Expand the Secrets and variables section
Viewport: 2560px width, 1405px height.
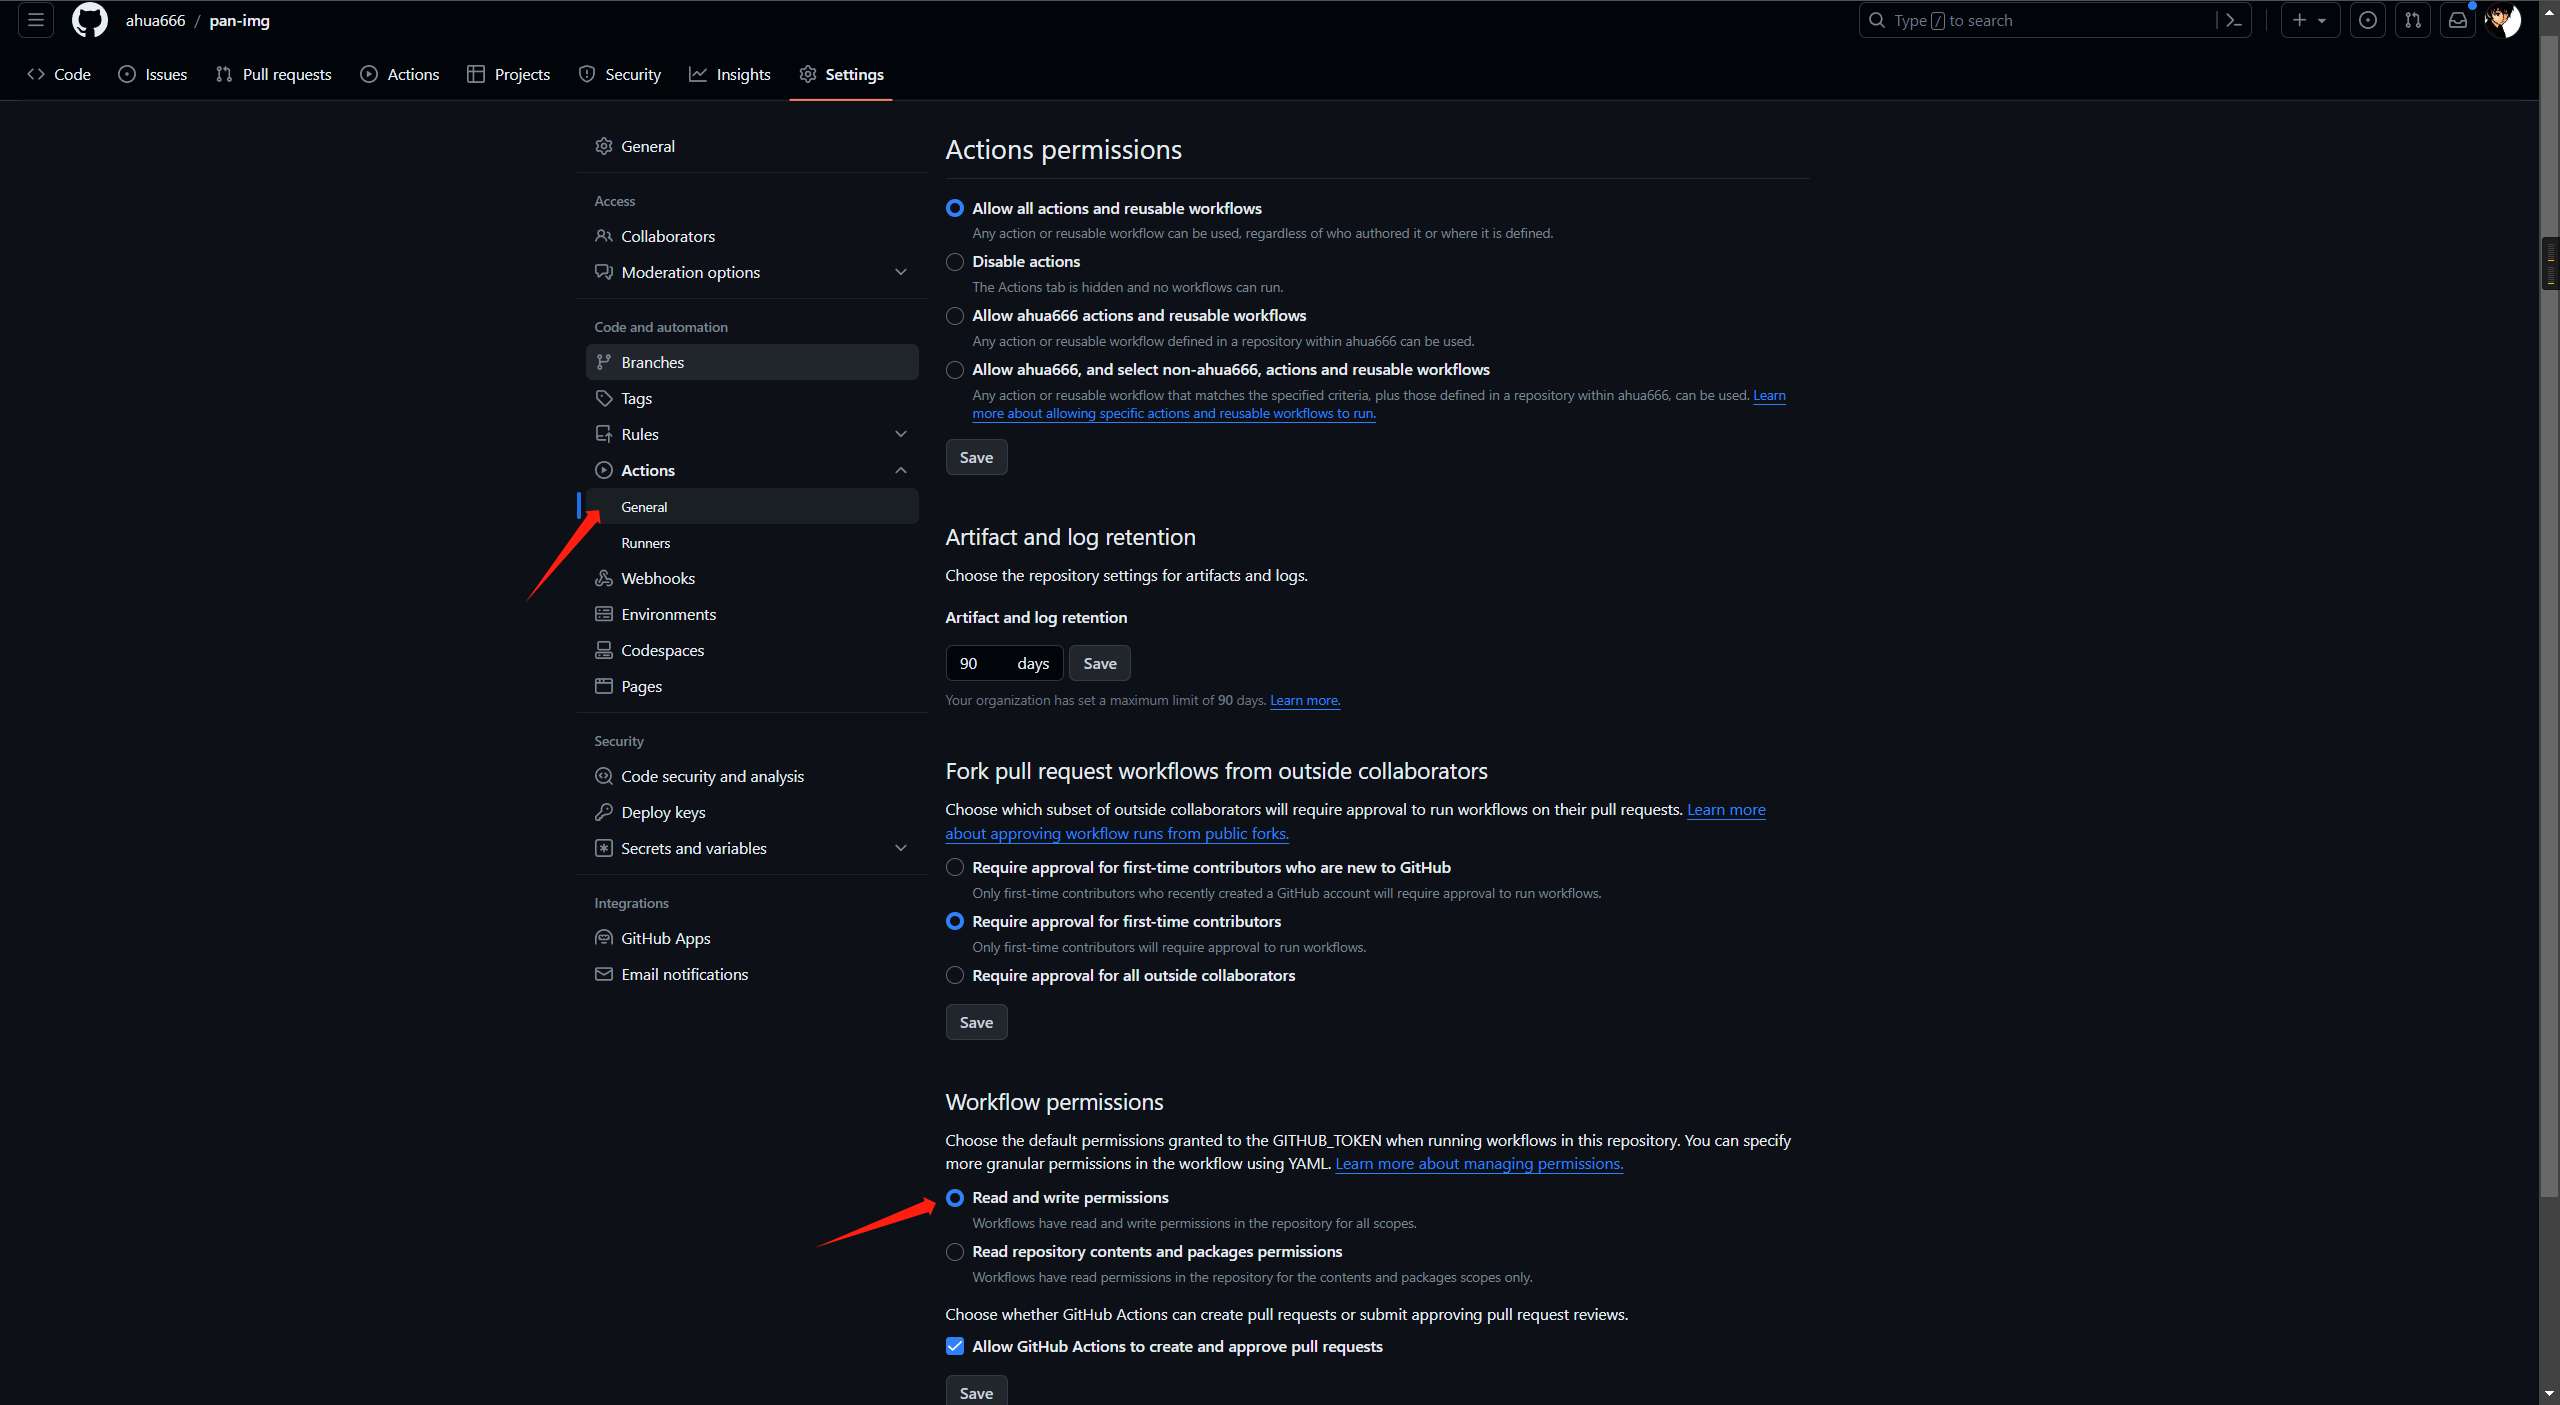click(900, 848)
